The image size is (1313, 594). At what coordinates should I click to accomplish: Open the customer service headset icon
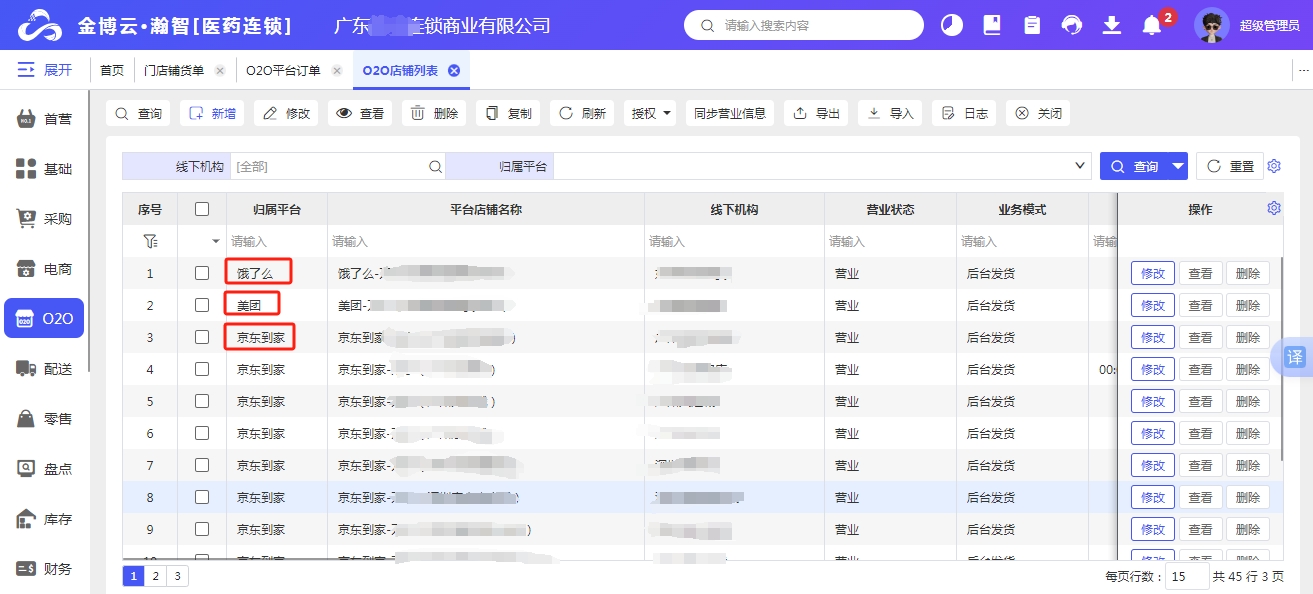point(1072,26)
